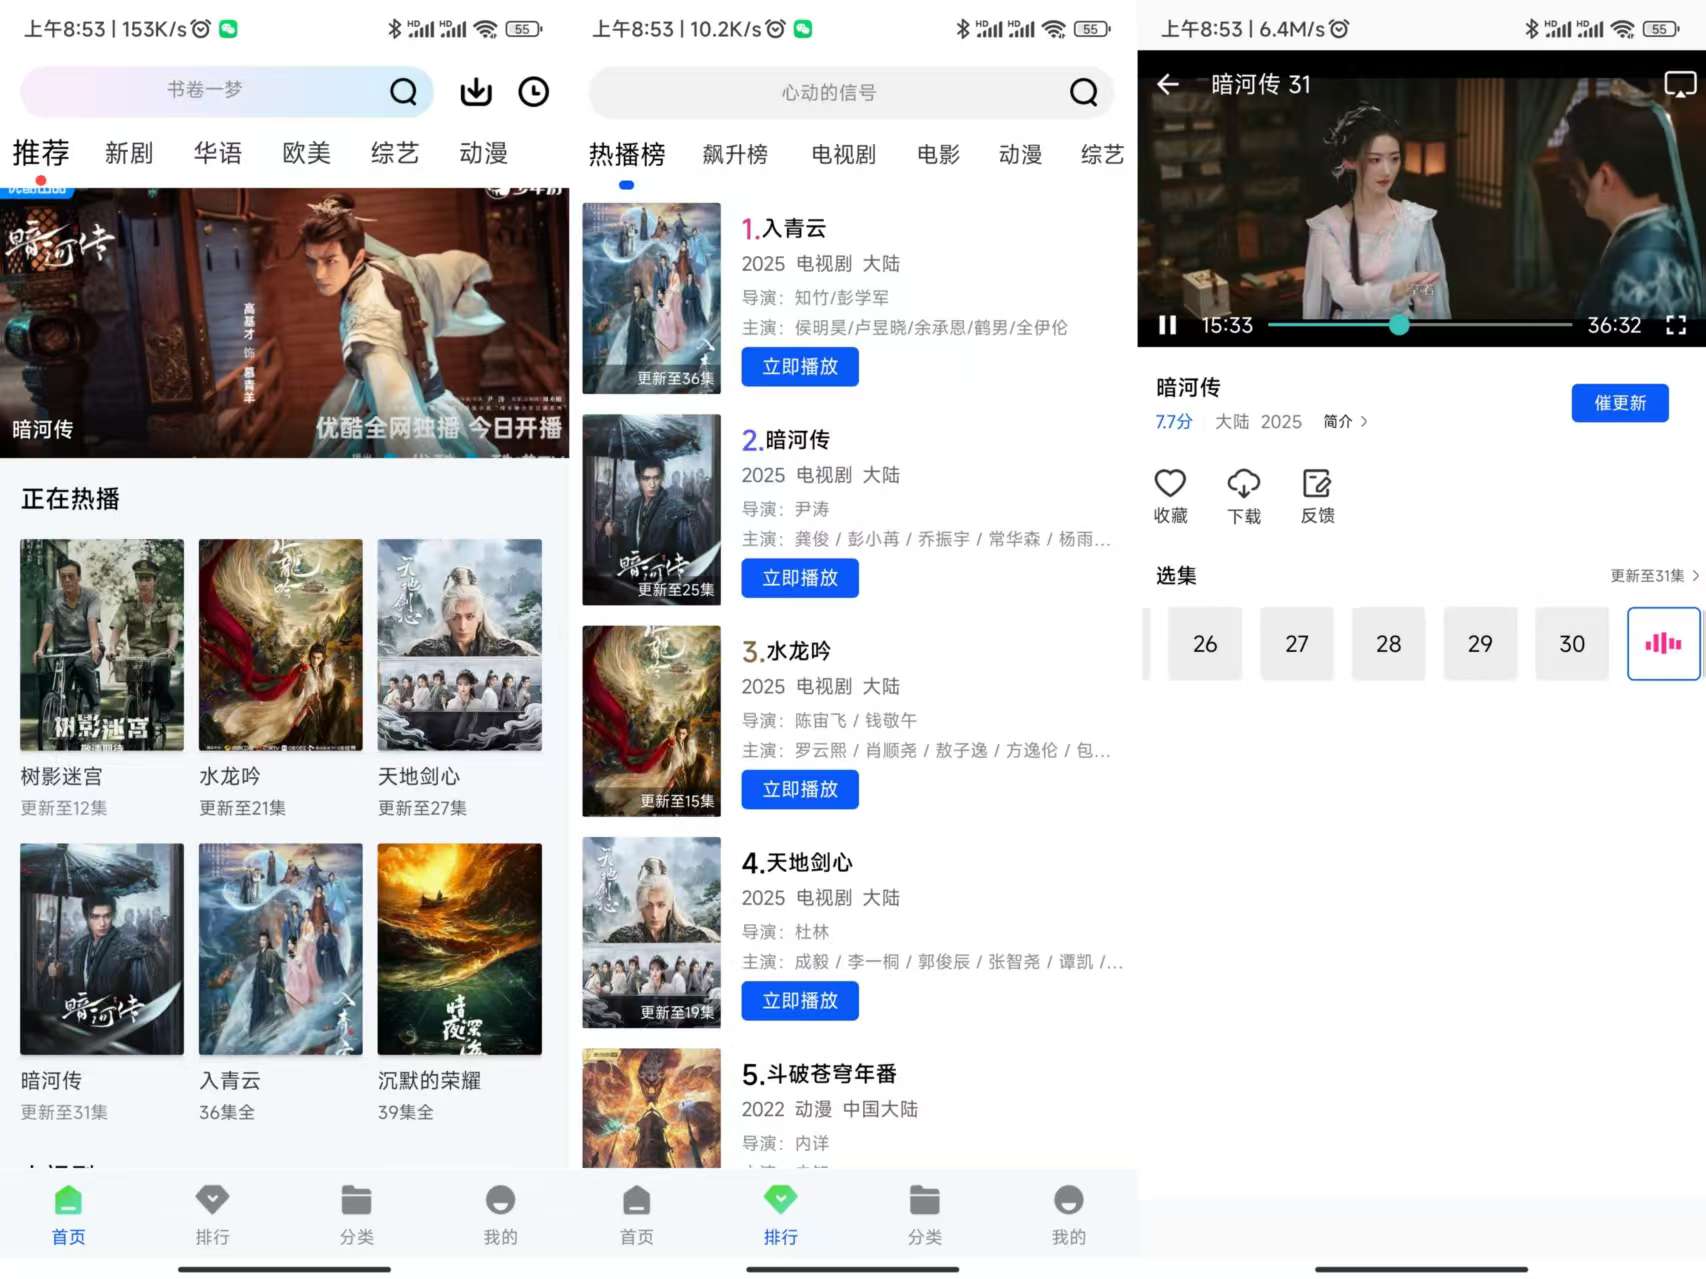The height and width of the screenshot is (1279, 1706).
Task: Open watch history clock icon
Action: [533, 92]
